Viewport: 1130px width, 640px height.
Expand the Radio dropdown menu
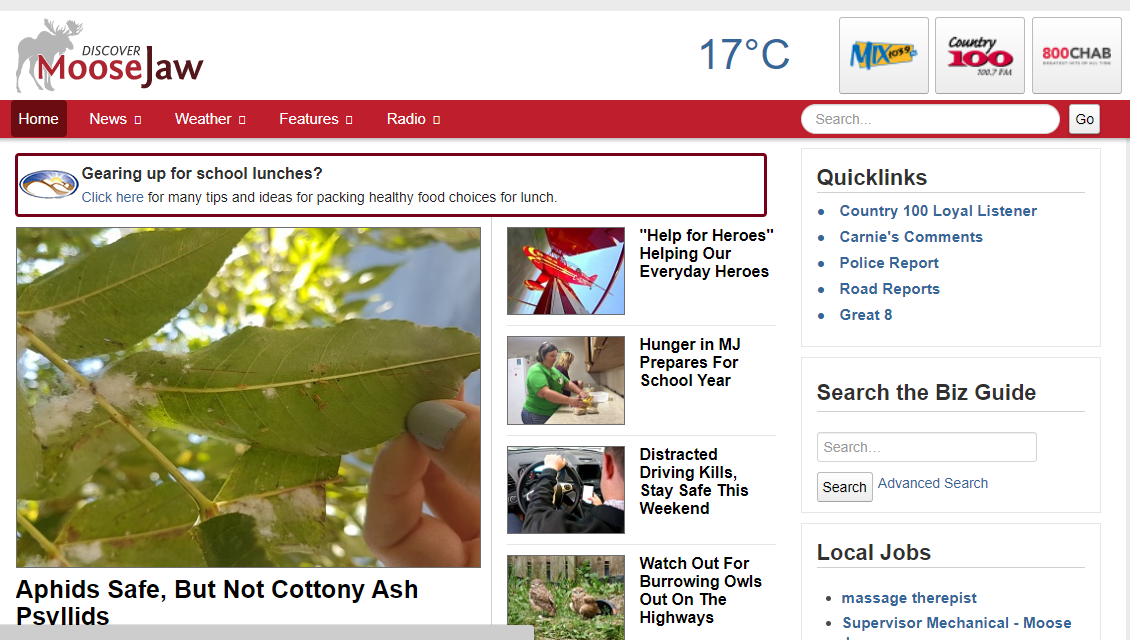[x=413, y=119]
